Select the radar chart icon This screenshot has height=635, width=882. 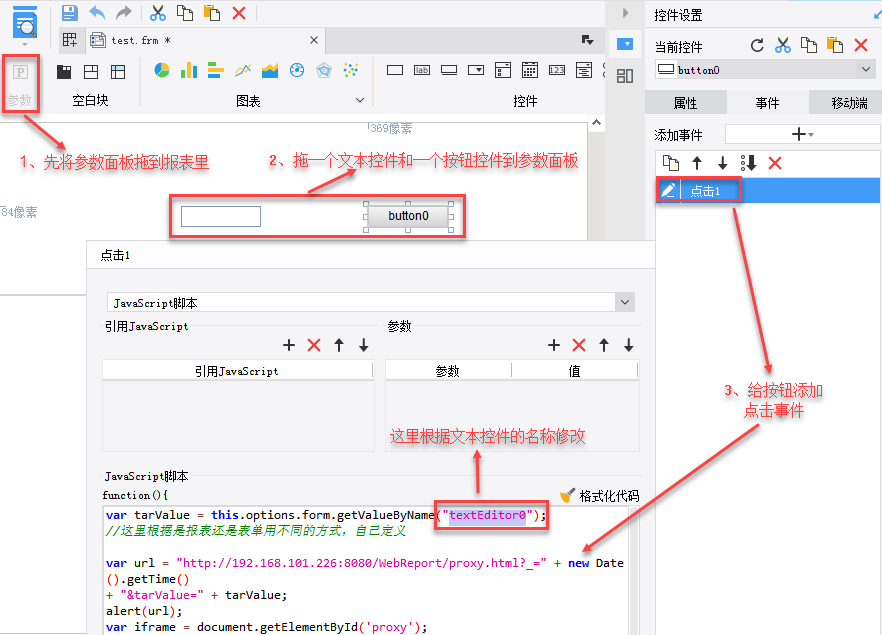(324, 70)
